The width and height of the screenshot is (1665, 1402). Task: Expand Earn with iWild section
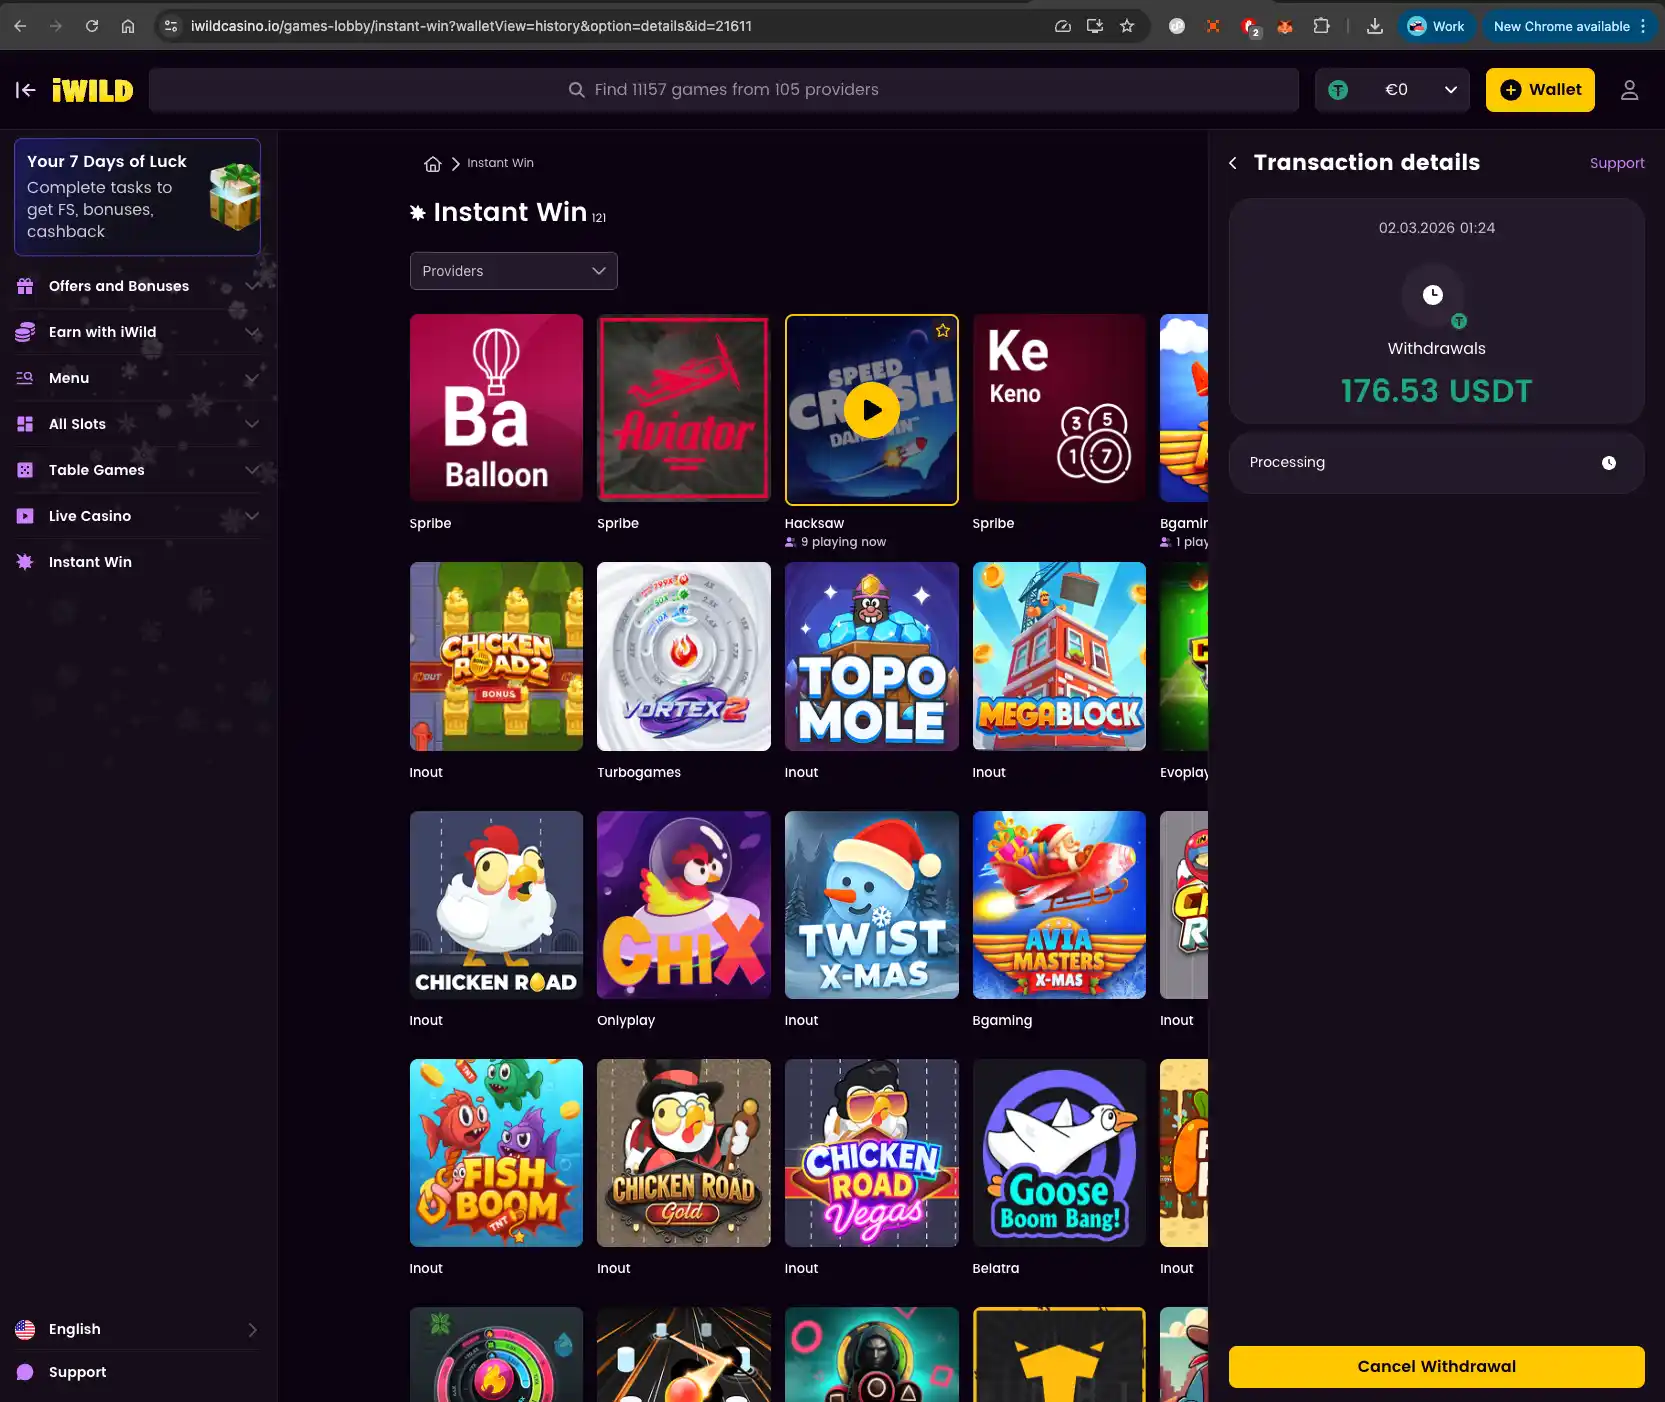(252, 332)
